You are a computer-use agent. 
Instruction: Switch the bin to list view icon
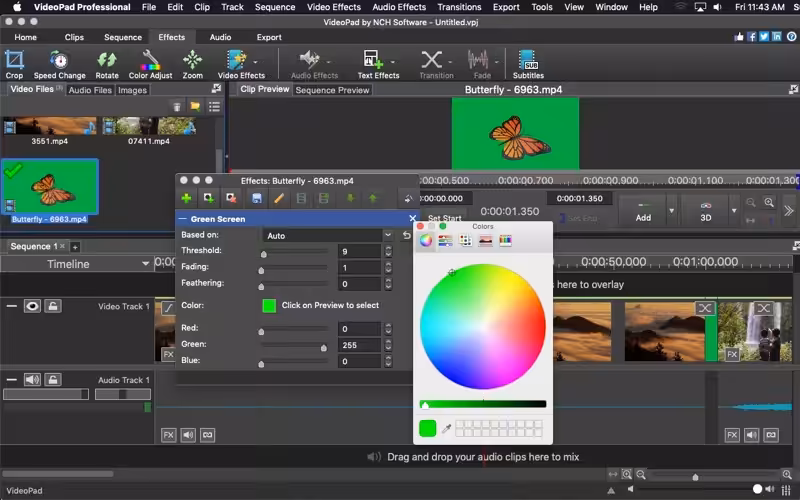click(x=214, y=106)
